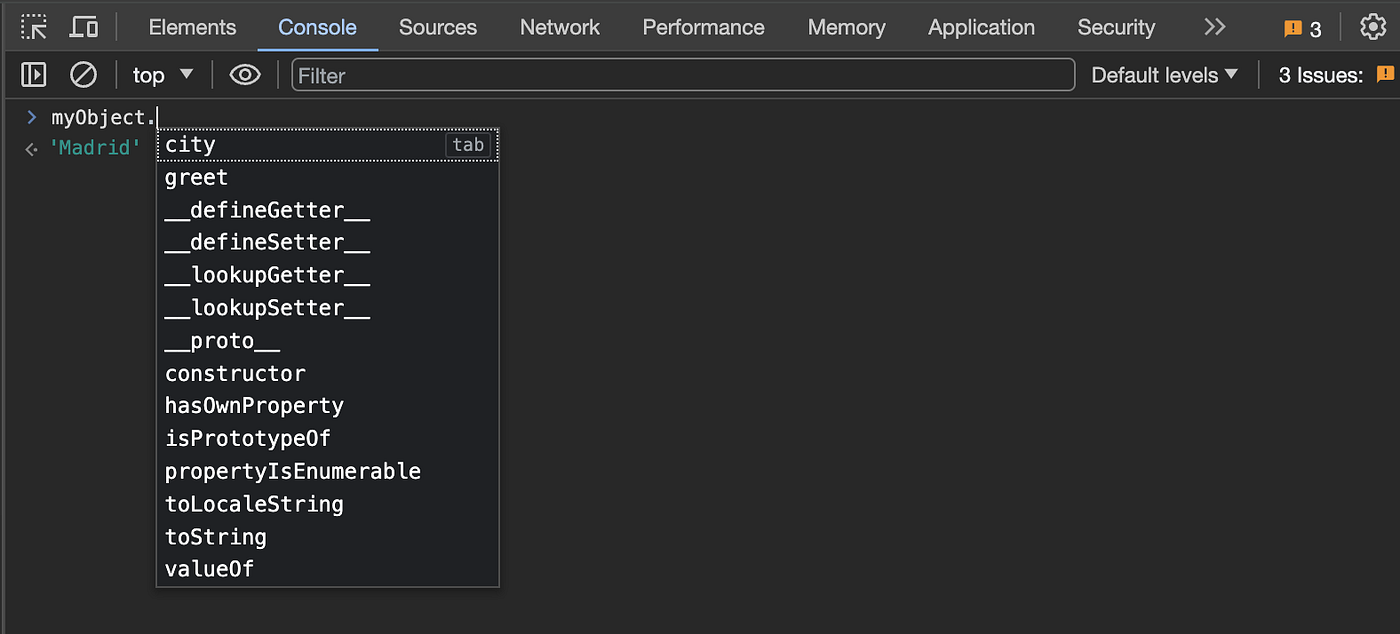Open DevTools settings gear
The width and height of the screenshot is (1400, 634).
pyautogui.click(x=1373, y=27)
